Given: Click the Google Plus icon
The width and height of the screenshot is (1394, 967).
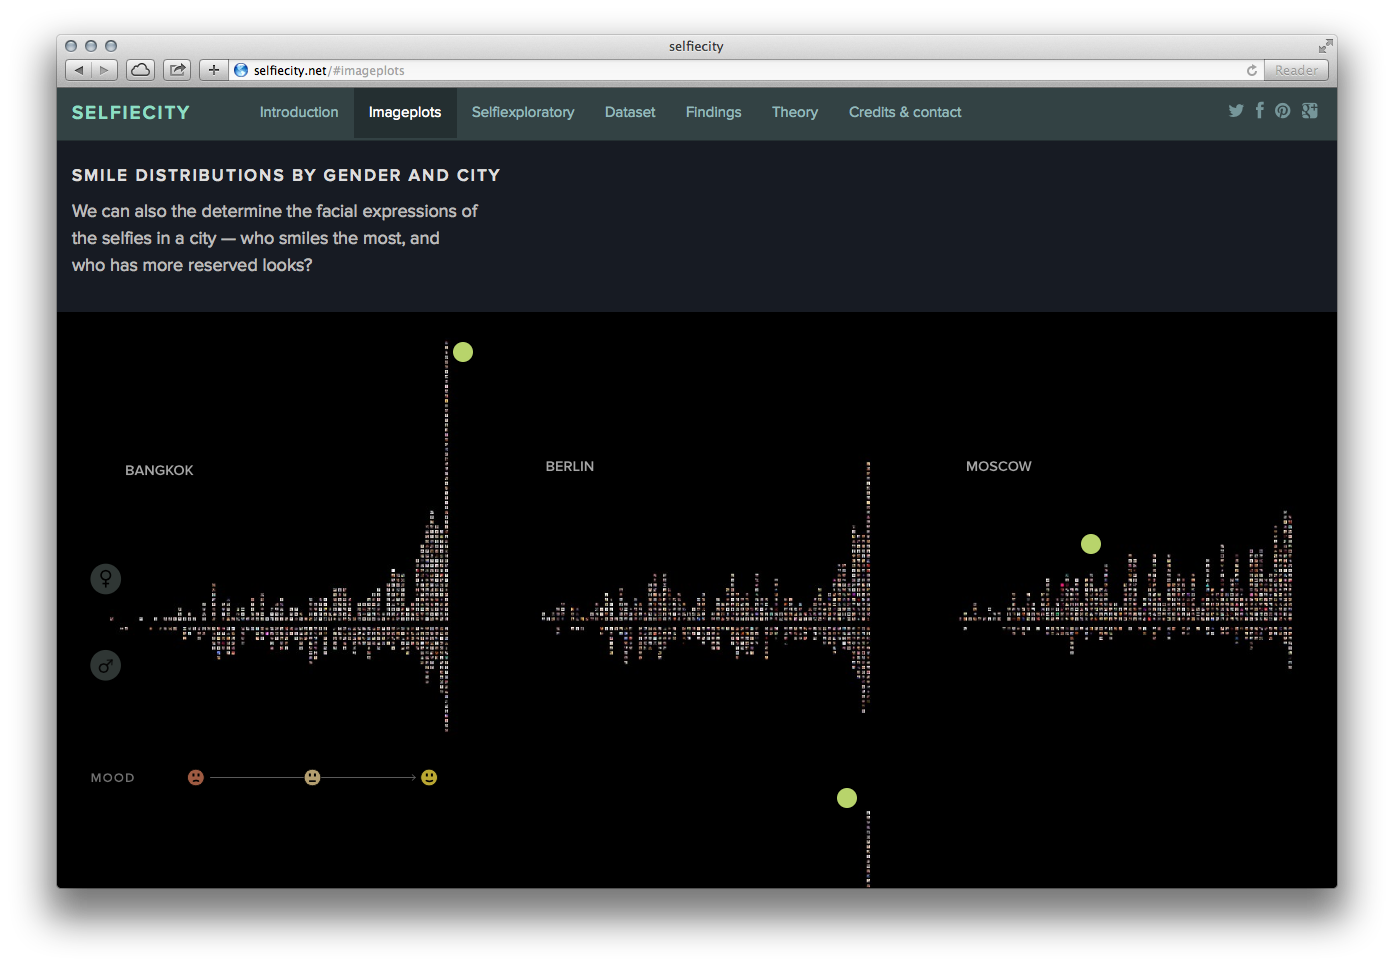Looking at the screenshot, I should click(x=1310, y=111).
